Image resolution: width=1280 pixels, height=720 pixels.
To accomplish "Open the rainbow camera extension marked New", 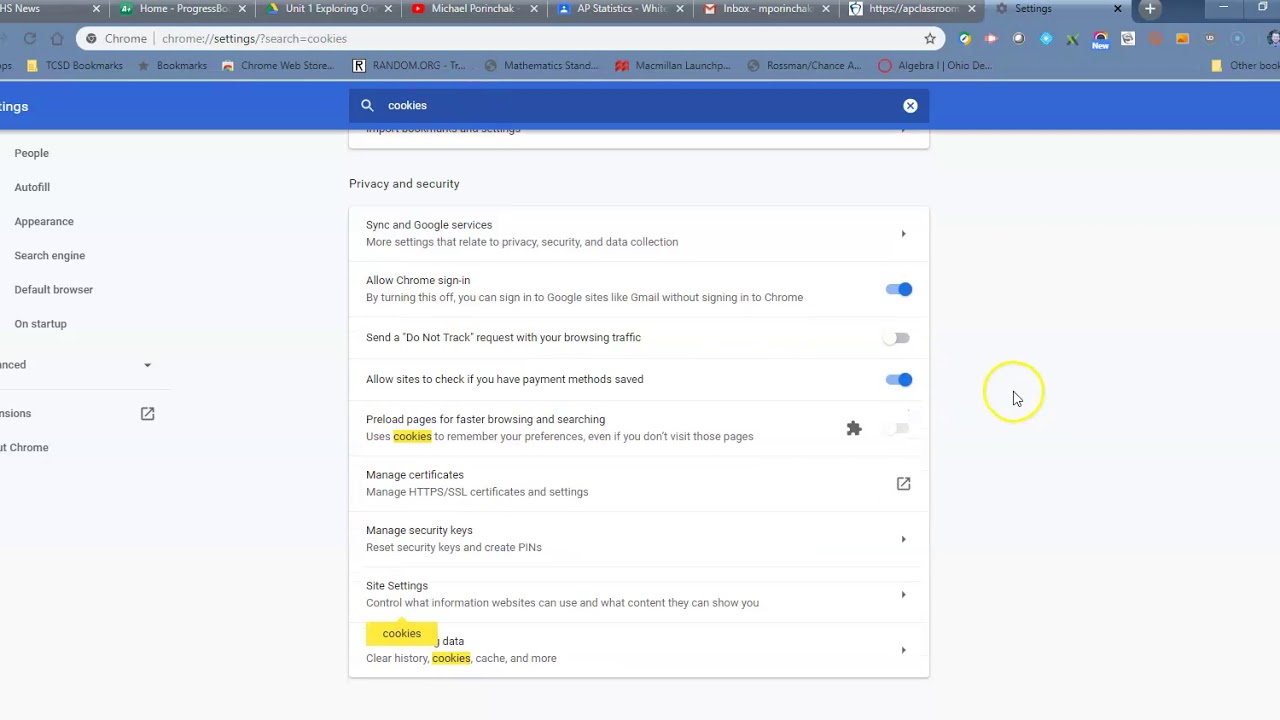I will (x=1100, y=40).
